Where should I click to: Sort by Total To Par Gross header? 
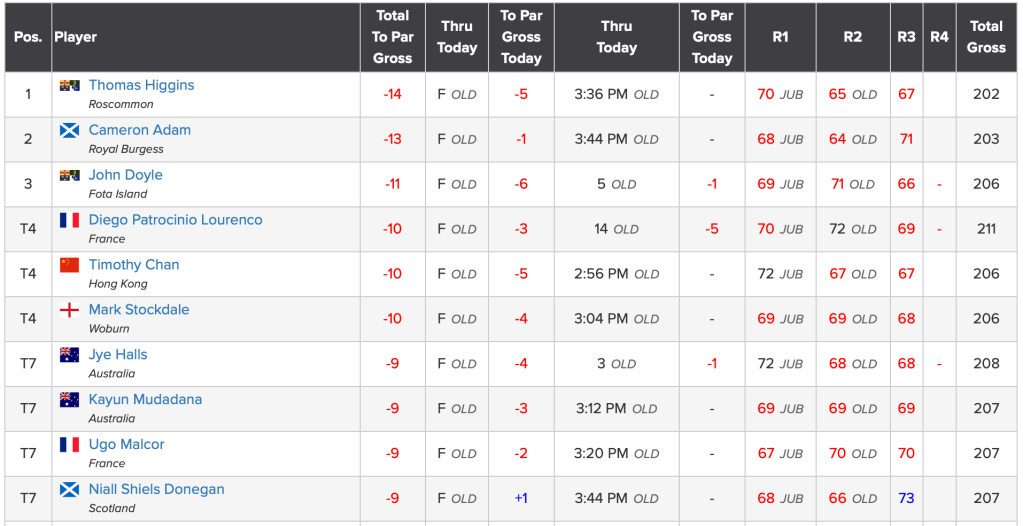(x=392, y=37)
